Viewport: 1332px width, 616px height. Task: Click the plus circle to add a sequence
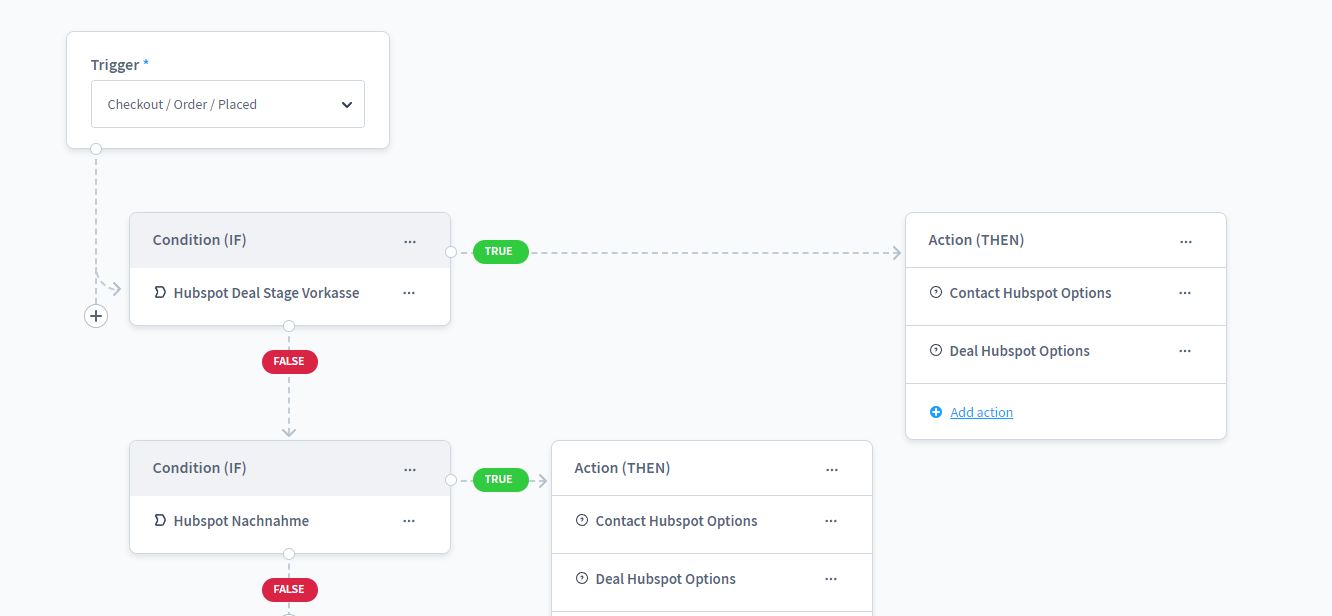point(96,316)
